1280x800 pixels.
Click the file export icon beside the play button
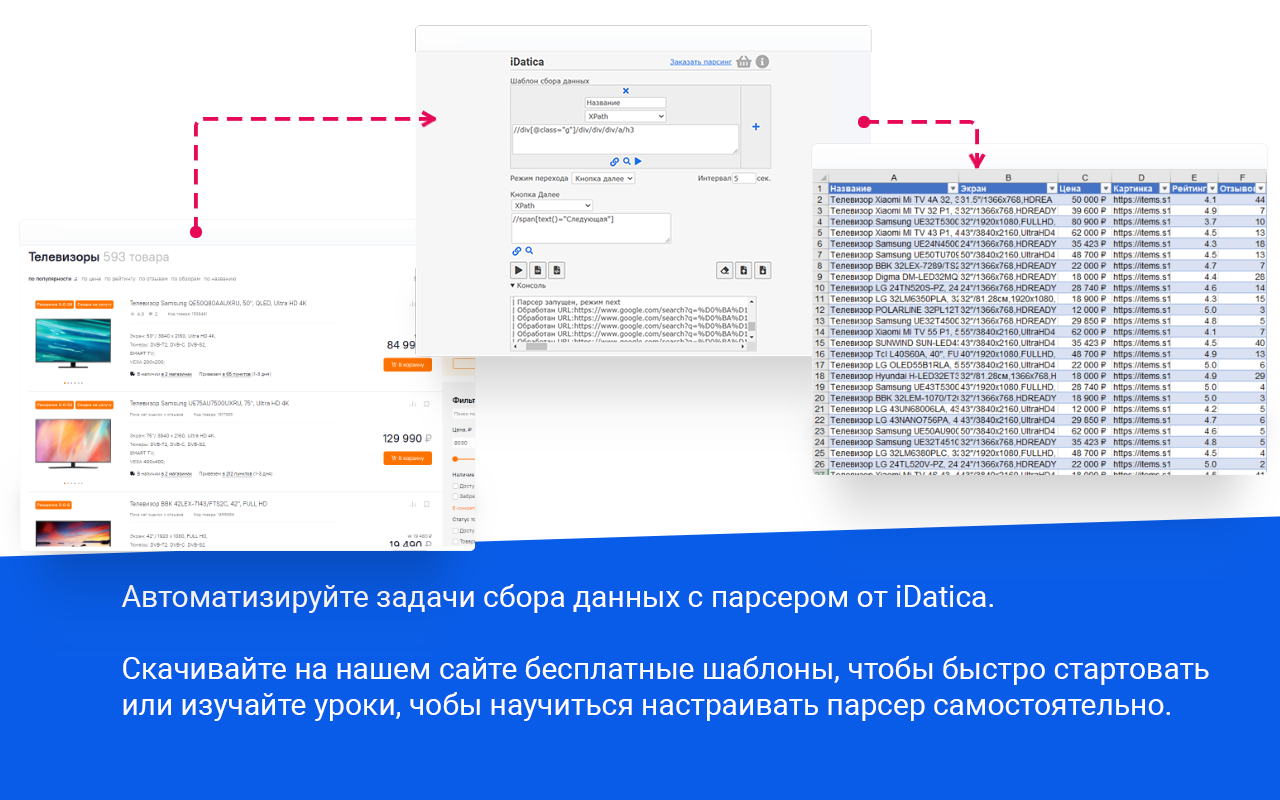tap(538, 269)
